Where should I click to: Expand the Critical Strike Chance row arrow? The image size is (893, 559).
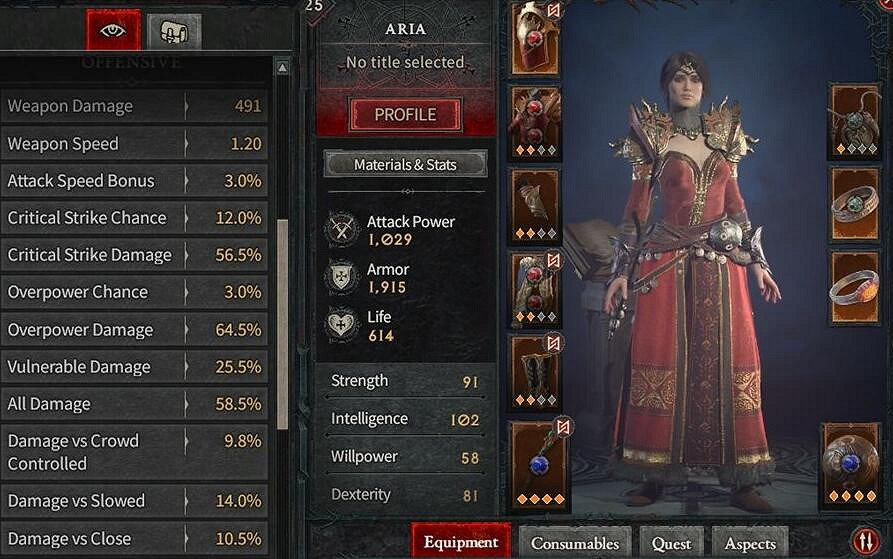pos(186,217)
